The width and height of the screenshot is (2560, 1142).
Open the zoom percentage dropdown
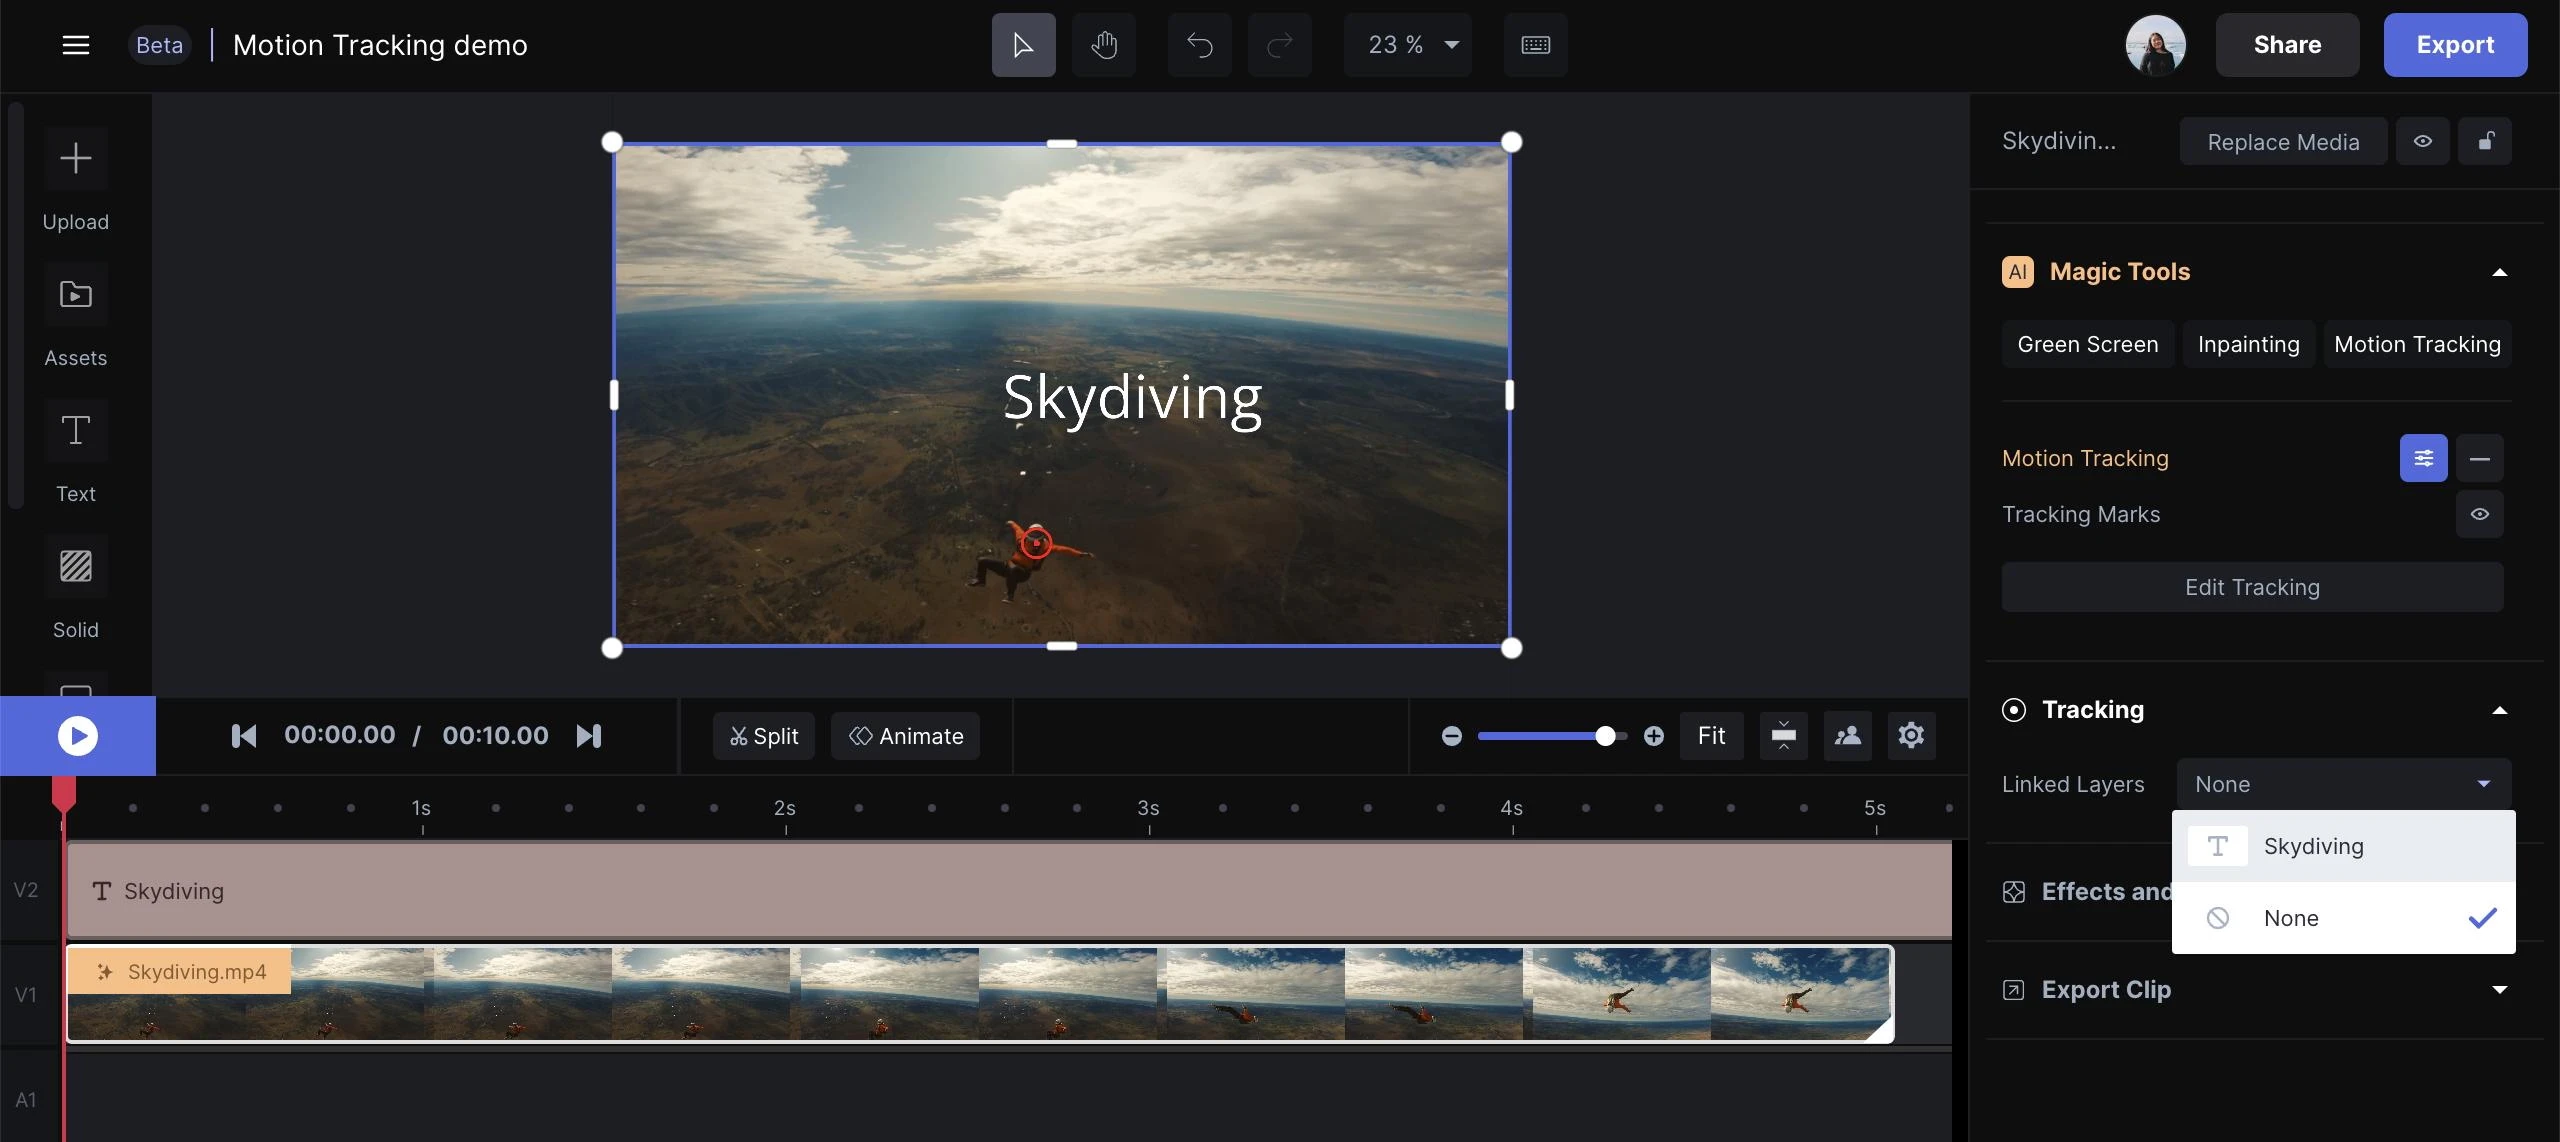tap(1408, 45)
